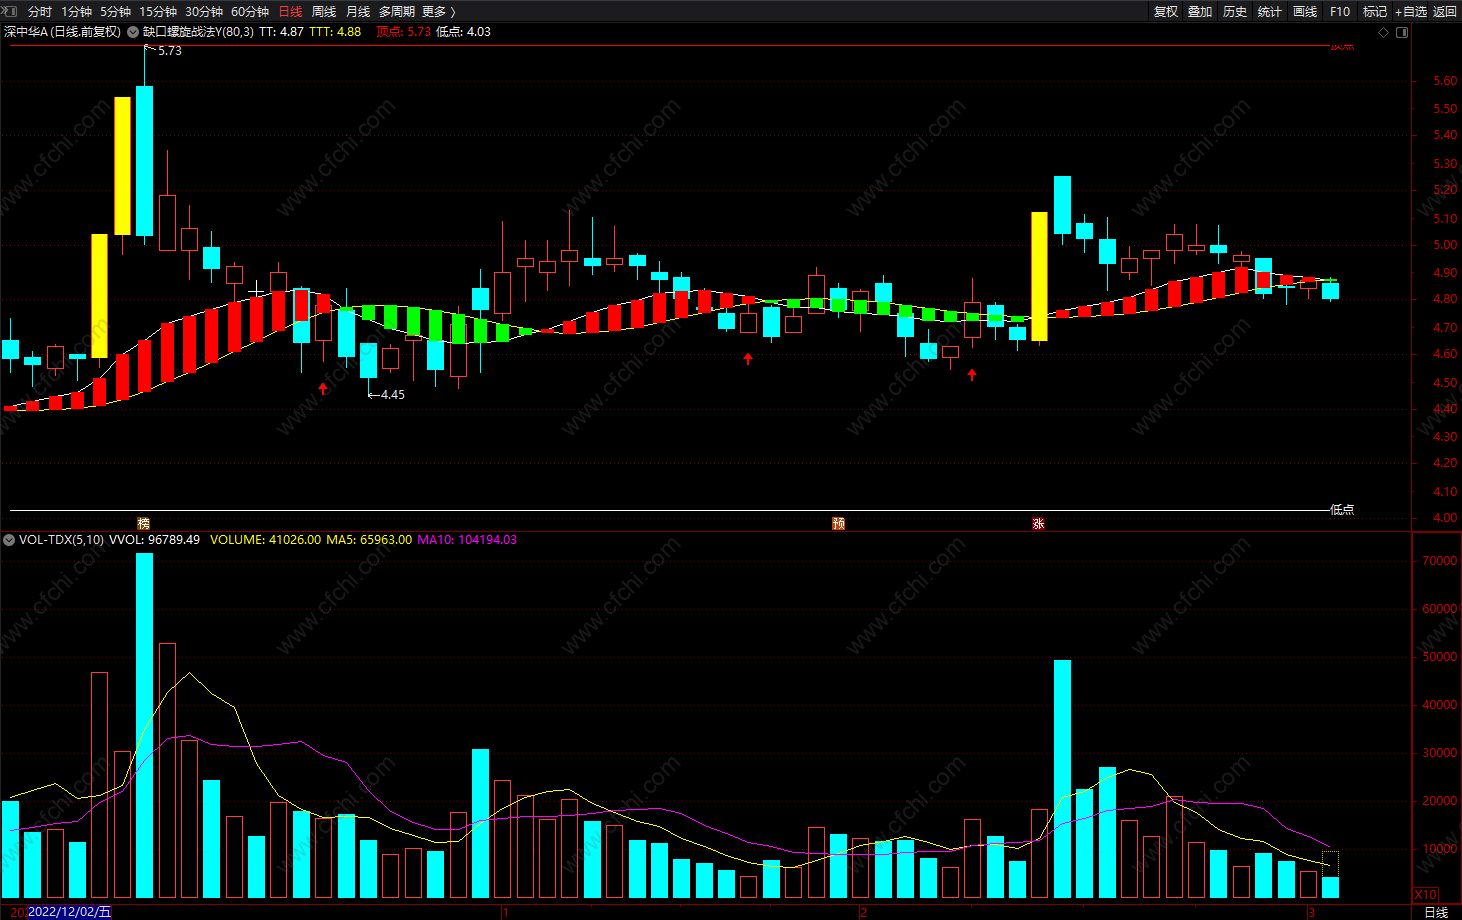
Task: Select the 5分钟 period tab
Action: click(x=116, y=12)
